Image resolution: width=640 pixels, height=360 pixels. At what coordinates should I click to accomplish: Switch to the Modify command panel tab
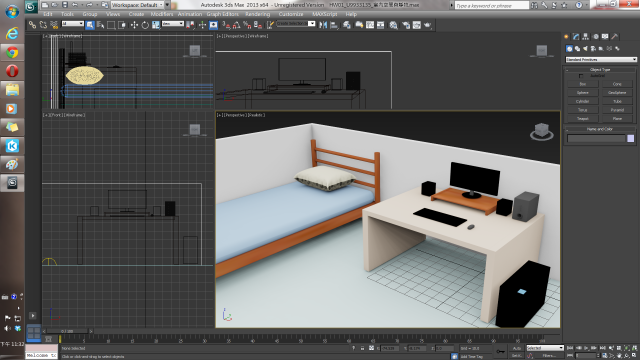[576, 37]
